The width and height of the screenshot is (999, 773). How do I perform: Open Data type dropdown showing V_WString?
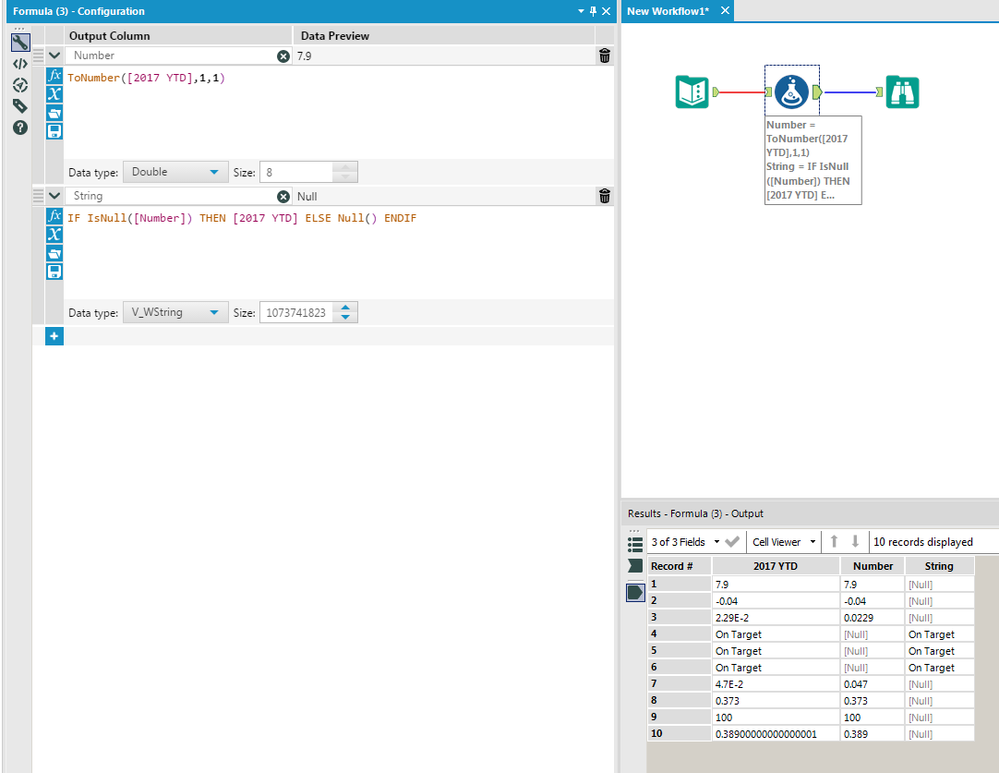pos(175,312)
